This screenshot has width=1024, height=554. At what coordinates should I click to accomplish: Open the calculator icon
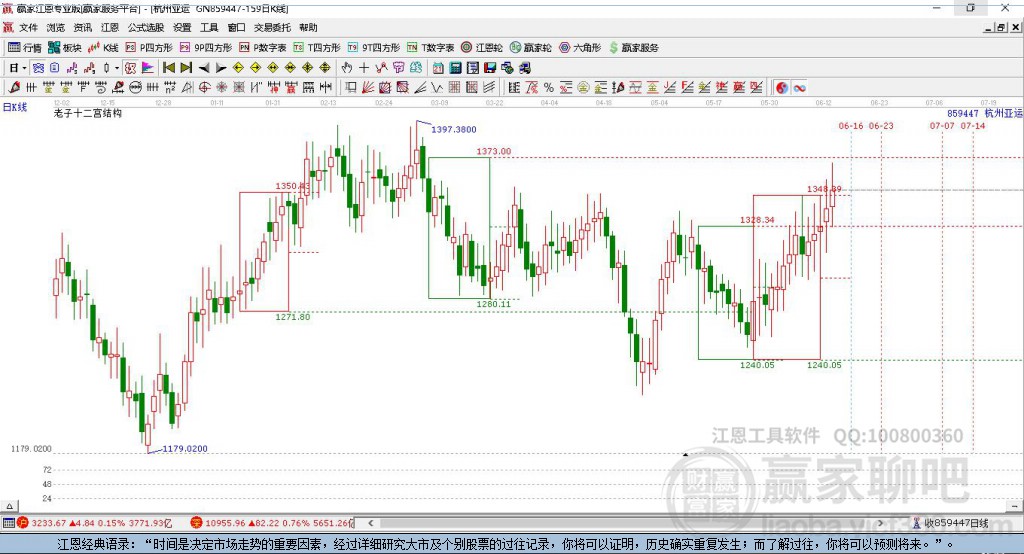pyautogui.click(x=455, y=68)
